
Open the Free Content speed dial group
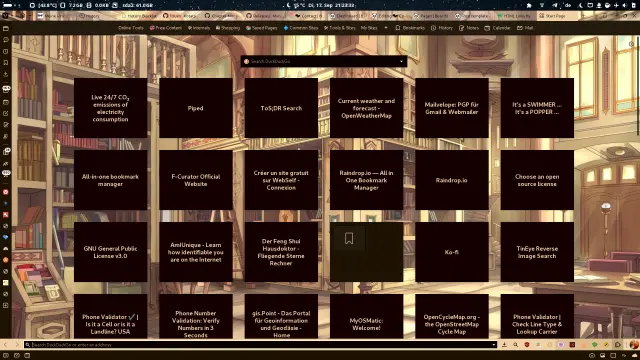[x=166, y=28]
